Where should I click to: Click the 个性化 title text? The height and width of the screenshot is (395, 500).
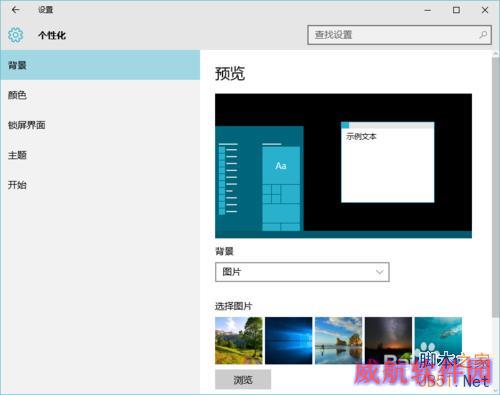52,35
